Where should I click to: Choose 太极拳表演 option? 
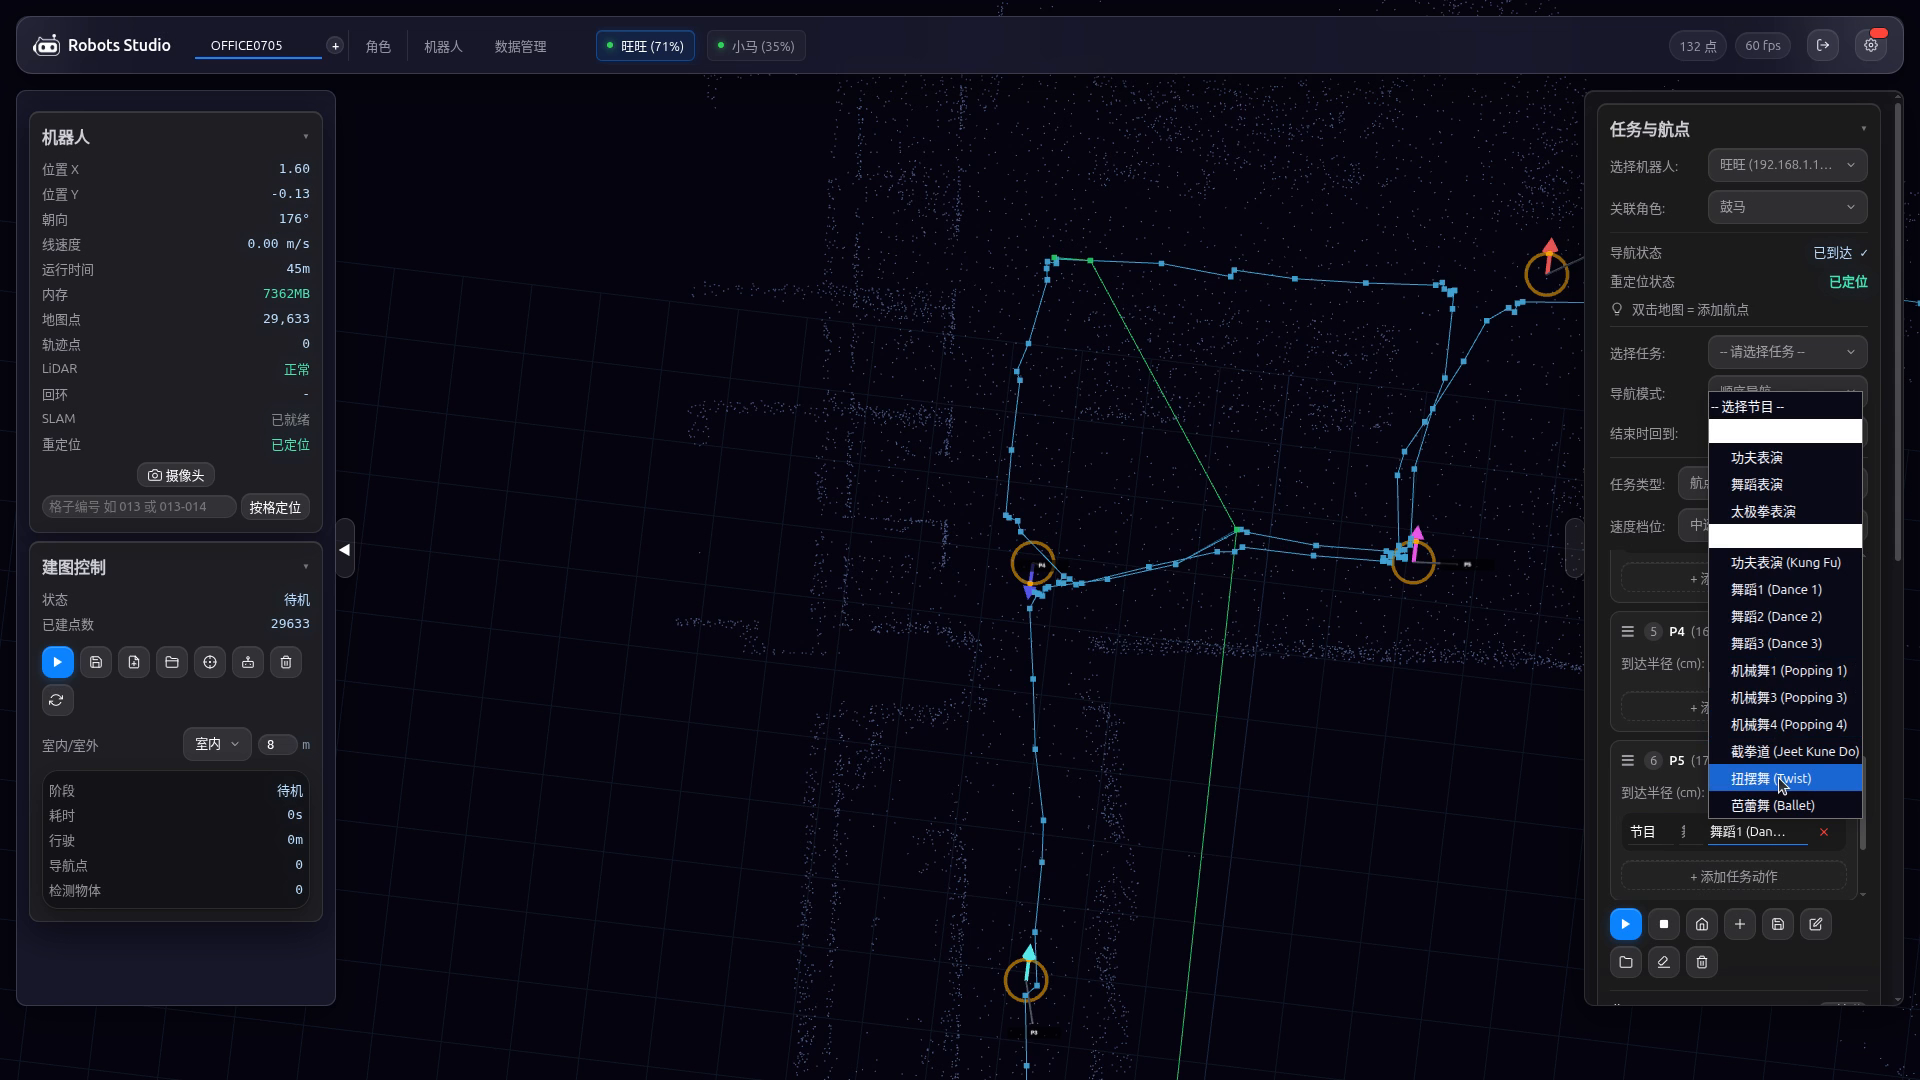click(x=1785, y=511)
